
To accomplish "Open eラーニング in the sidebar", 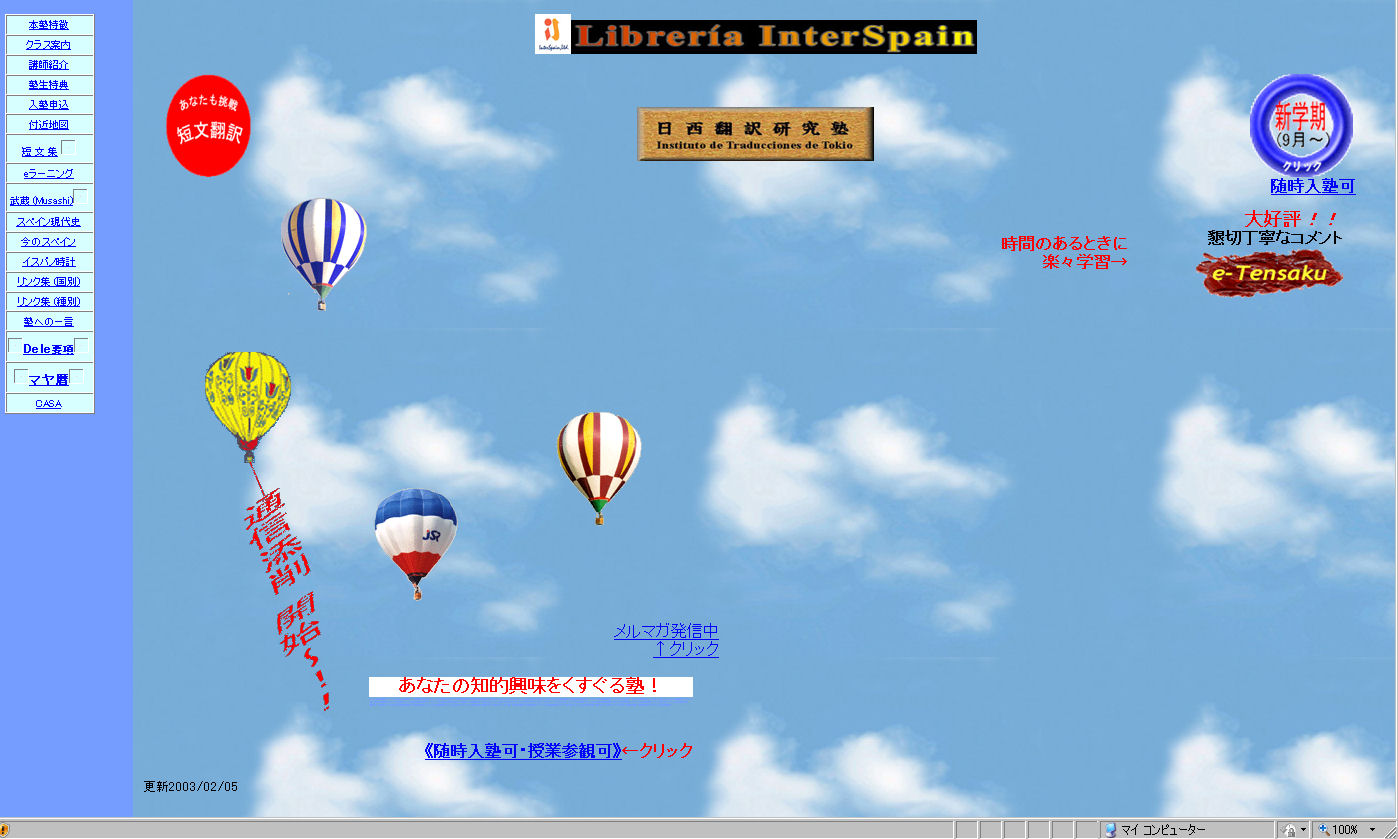I will pos(49,174).
